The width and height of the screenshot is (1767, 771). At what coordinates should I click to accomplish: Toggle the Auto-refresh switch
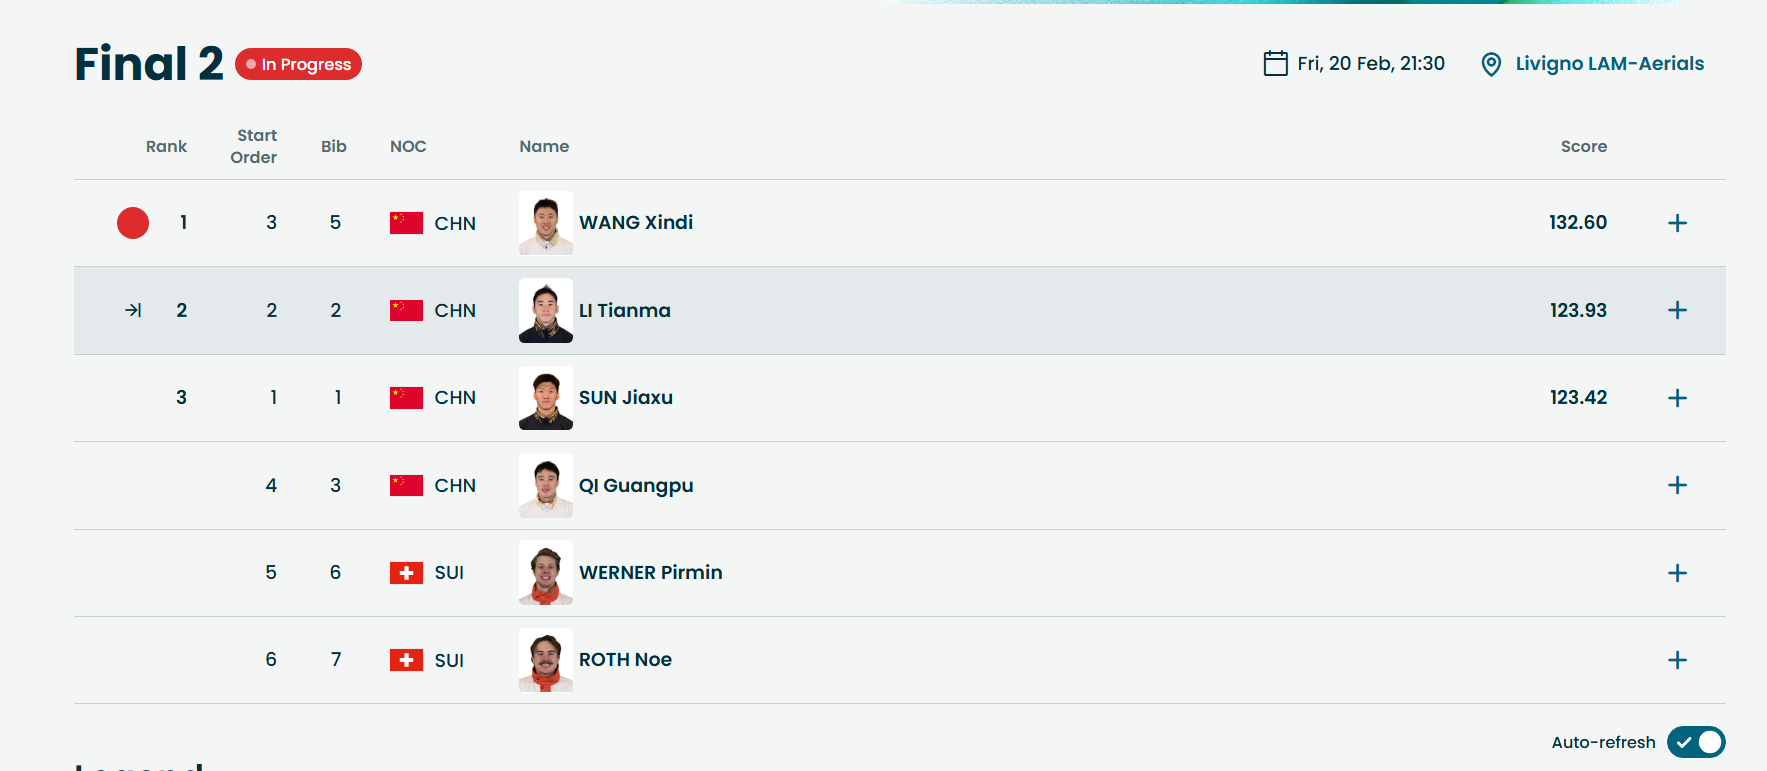coord(1696,742)
